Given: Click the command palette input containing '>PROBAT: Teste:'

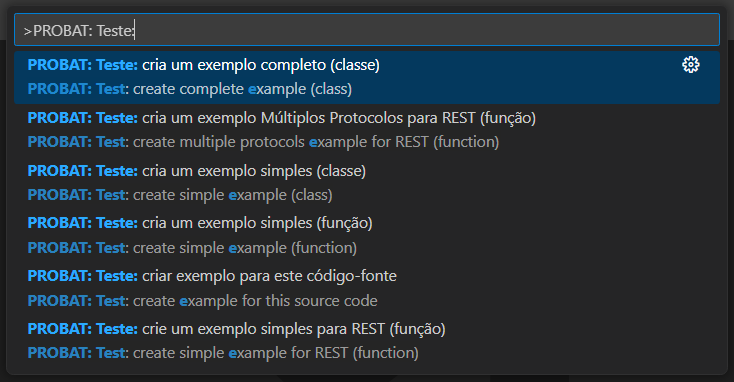Looking at the screenshot, I should click(x=367, y=30).
